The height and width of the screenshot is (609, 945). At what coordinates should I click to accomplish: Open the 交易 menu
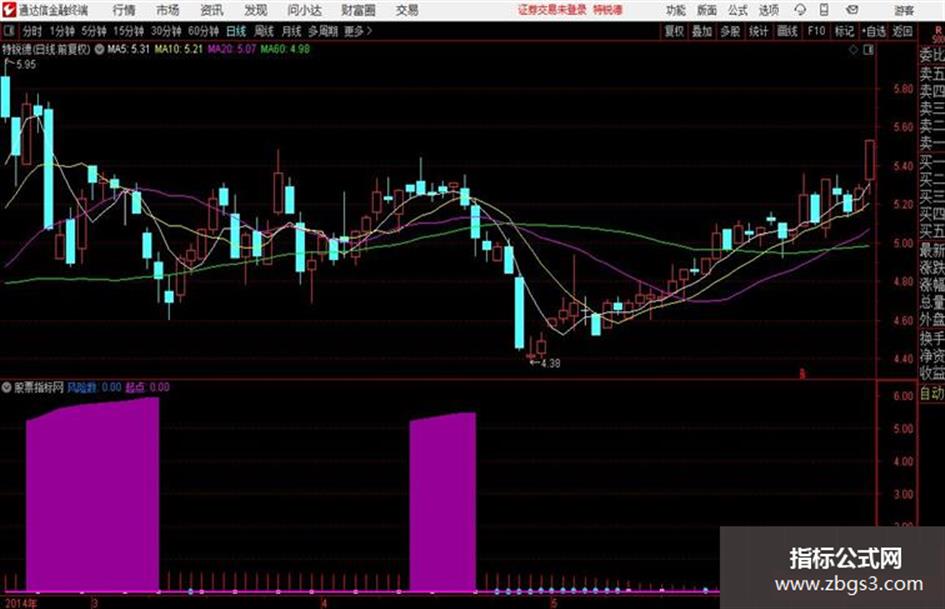click(407, 10)
